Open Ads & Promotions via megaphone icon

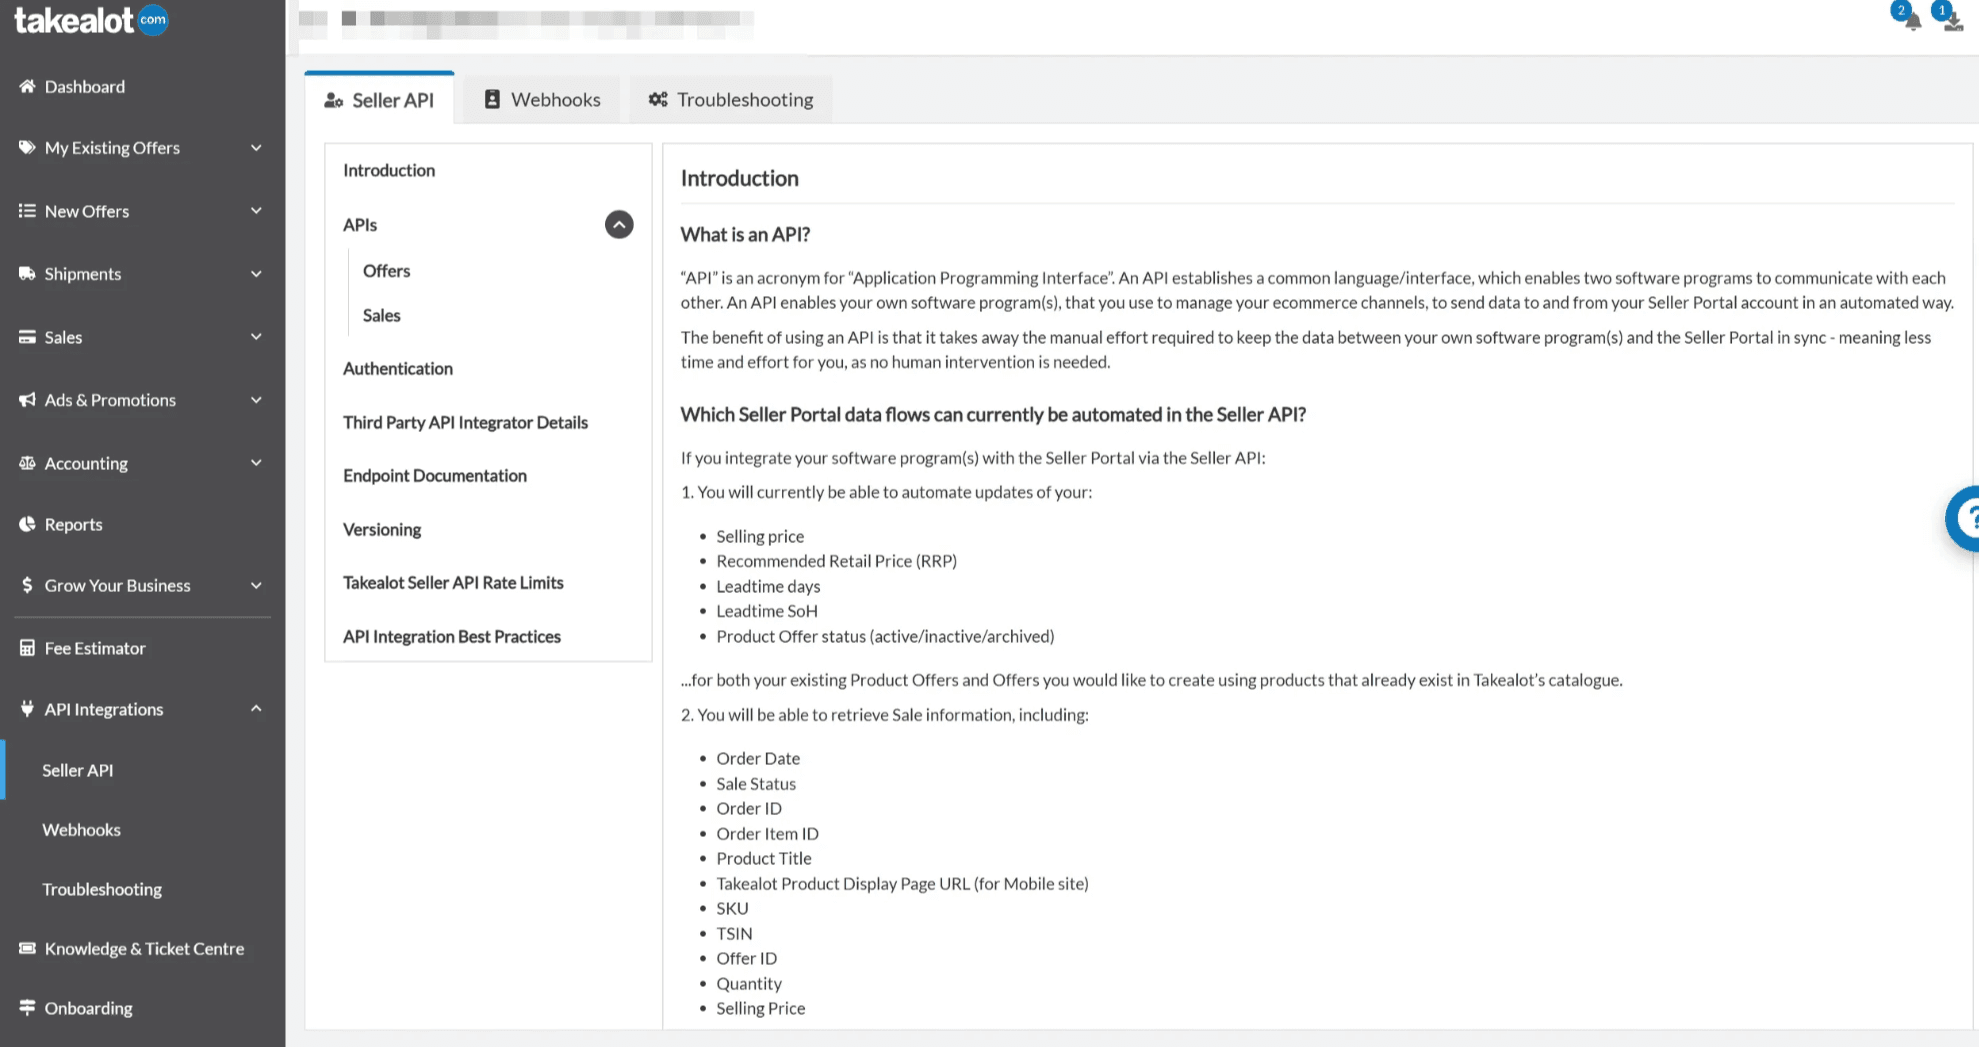pyautogui.click(x=27, y=399)
